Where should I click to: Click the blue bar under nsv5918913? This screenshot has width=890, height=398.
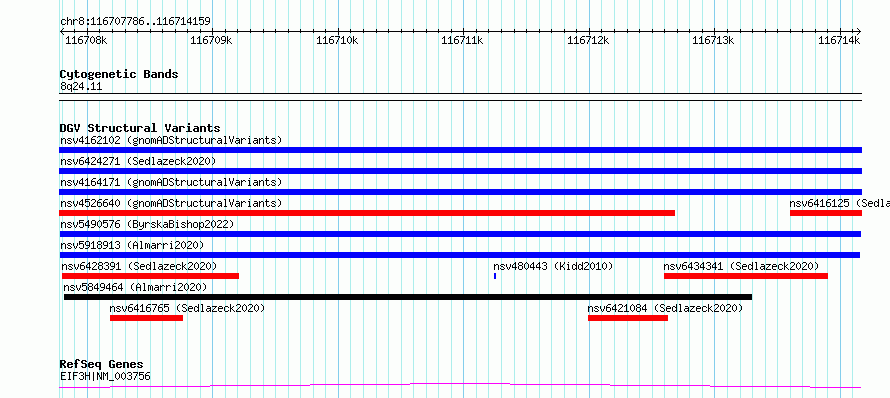coord(459,255)
